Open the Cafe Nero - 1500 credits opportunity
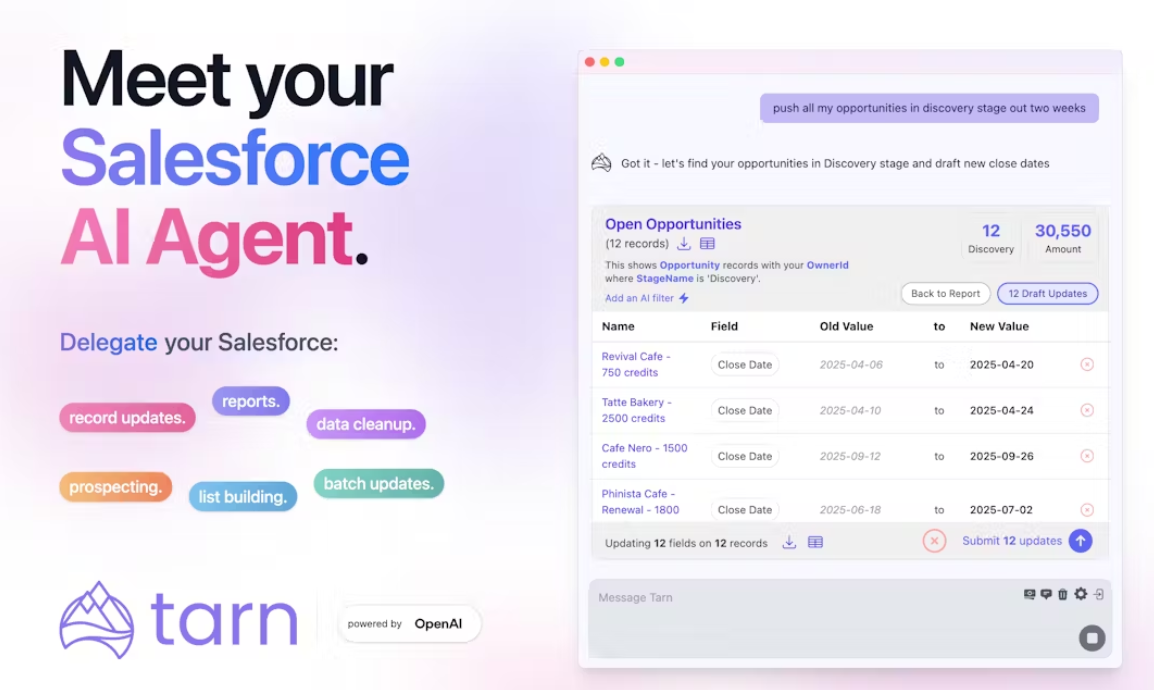 tap(644, 456)
